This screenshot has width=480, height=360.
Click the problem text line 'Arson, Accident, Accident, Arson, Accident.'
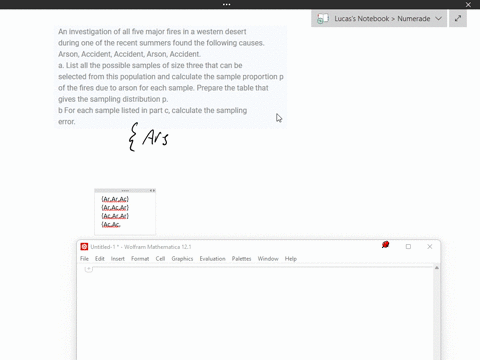pyautogui.click(x=129, y=54)
